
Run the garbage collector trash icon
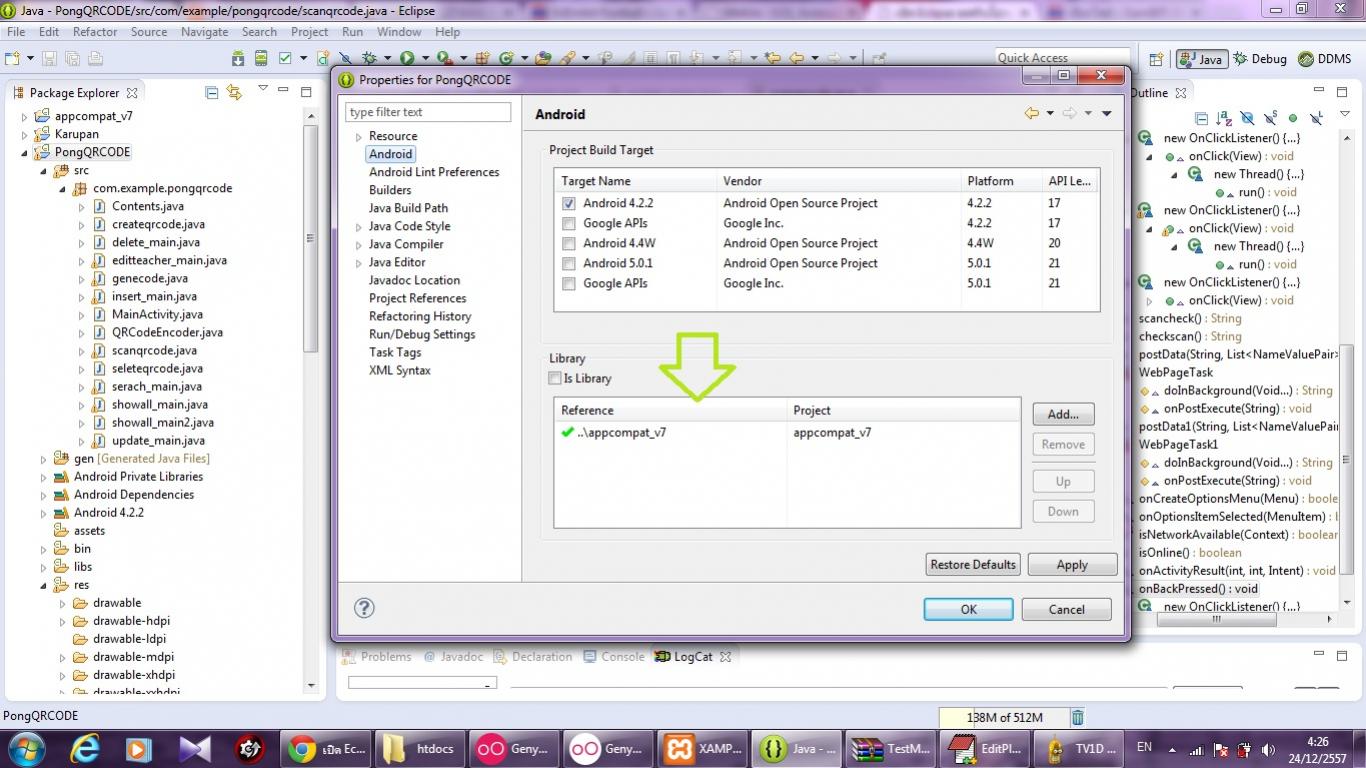pos(1077,717)
